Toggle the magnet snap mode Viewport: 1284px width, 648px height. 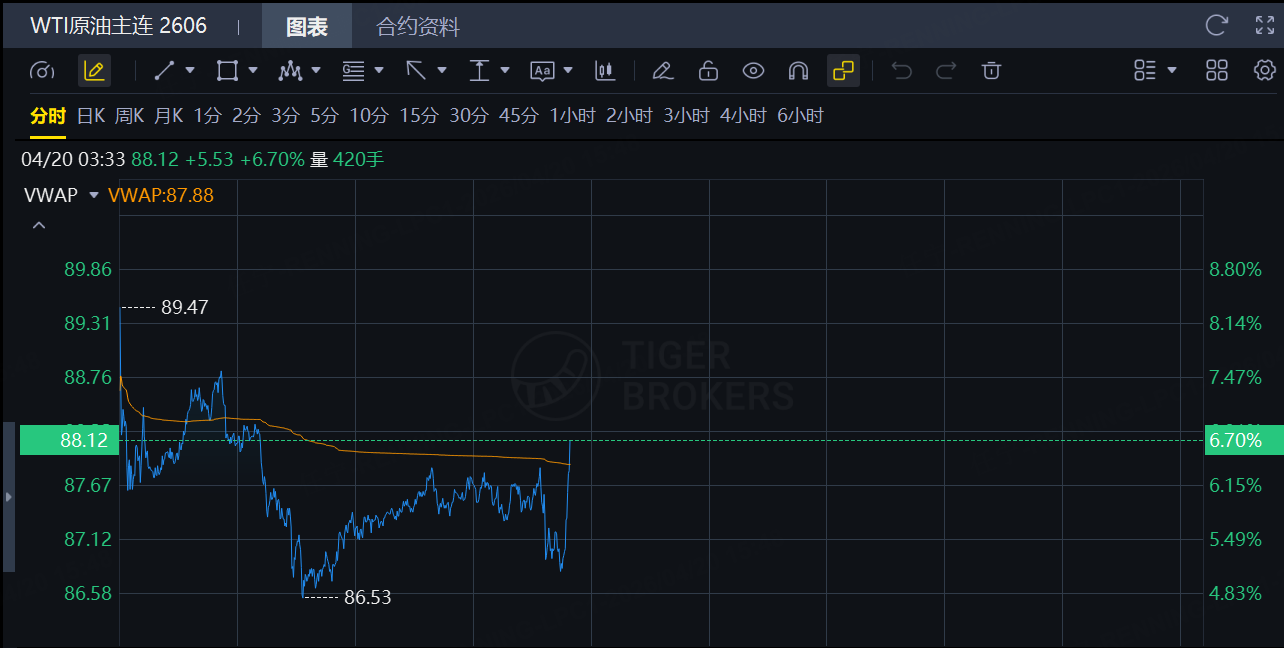click(798, 70)
